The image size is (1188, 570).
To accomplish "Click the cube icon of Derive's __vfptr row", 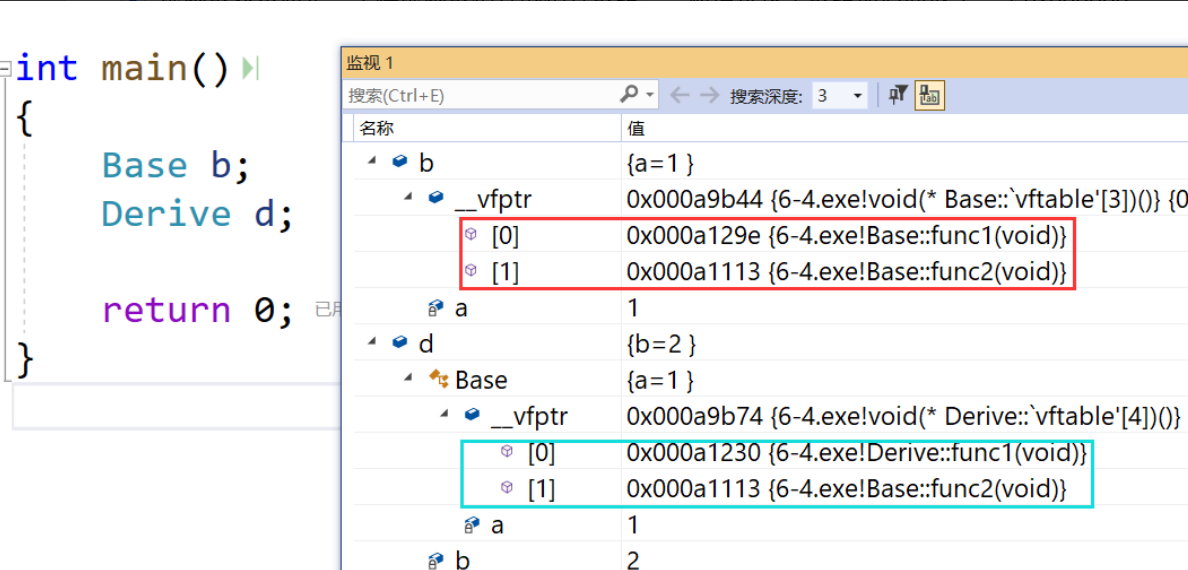I will coord(472,415).
